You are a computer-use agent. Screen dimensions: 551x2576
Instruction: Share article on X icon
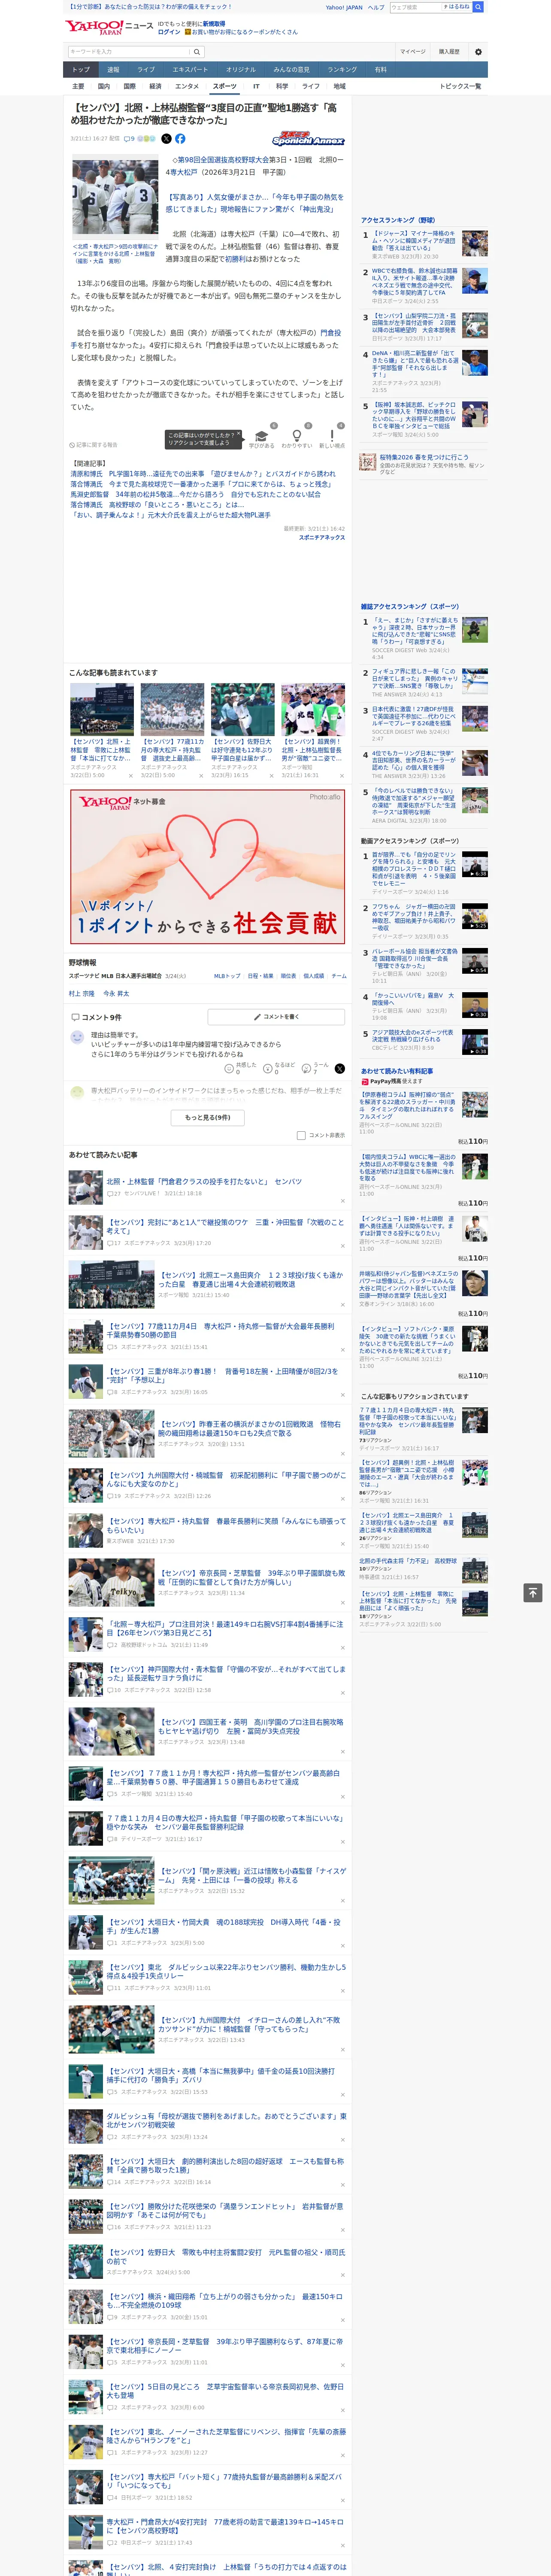166,139
